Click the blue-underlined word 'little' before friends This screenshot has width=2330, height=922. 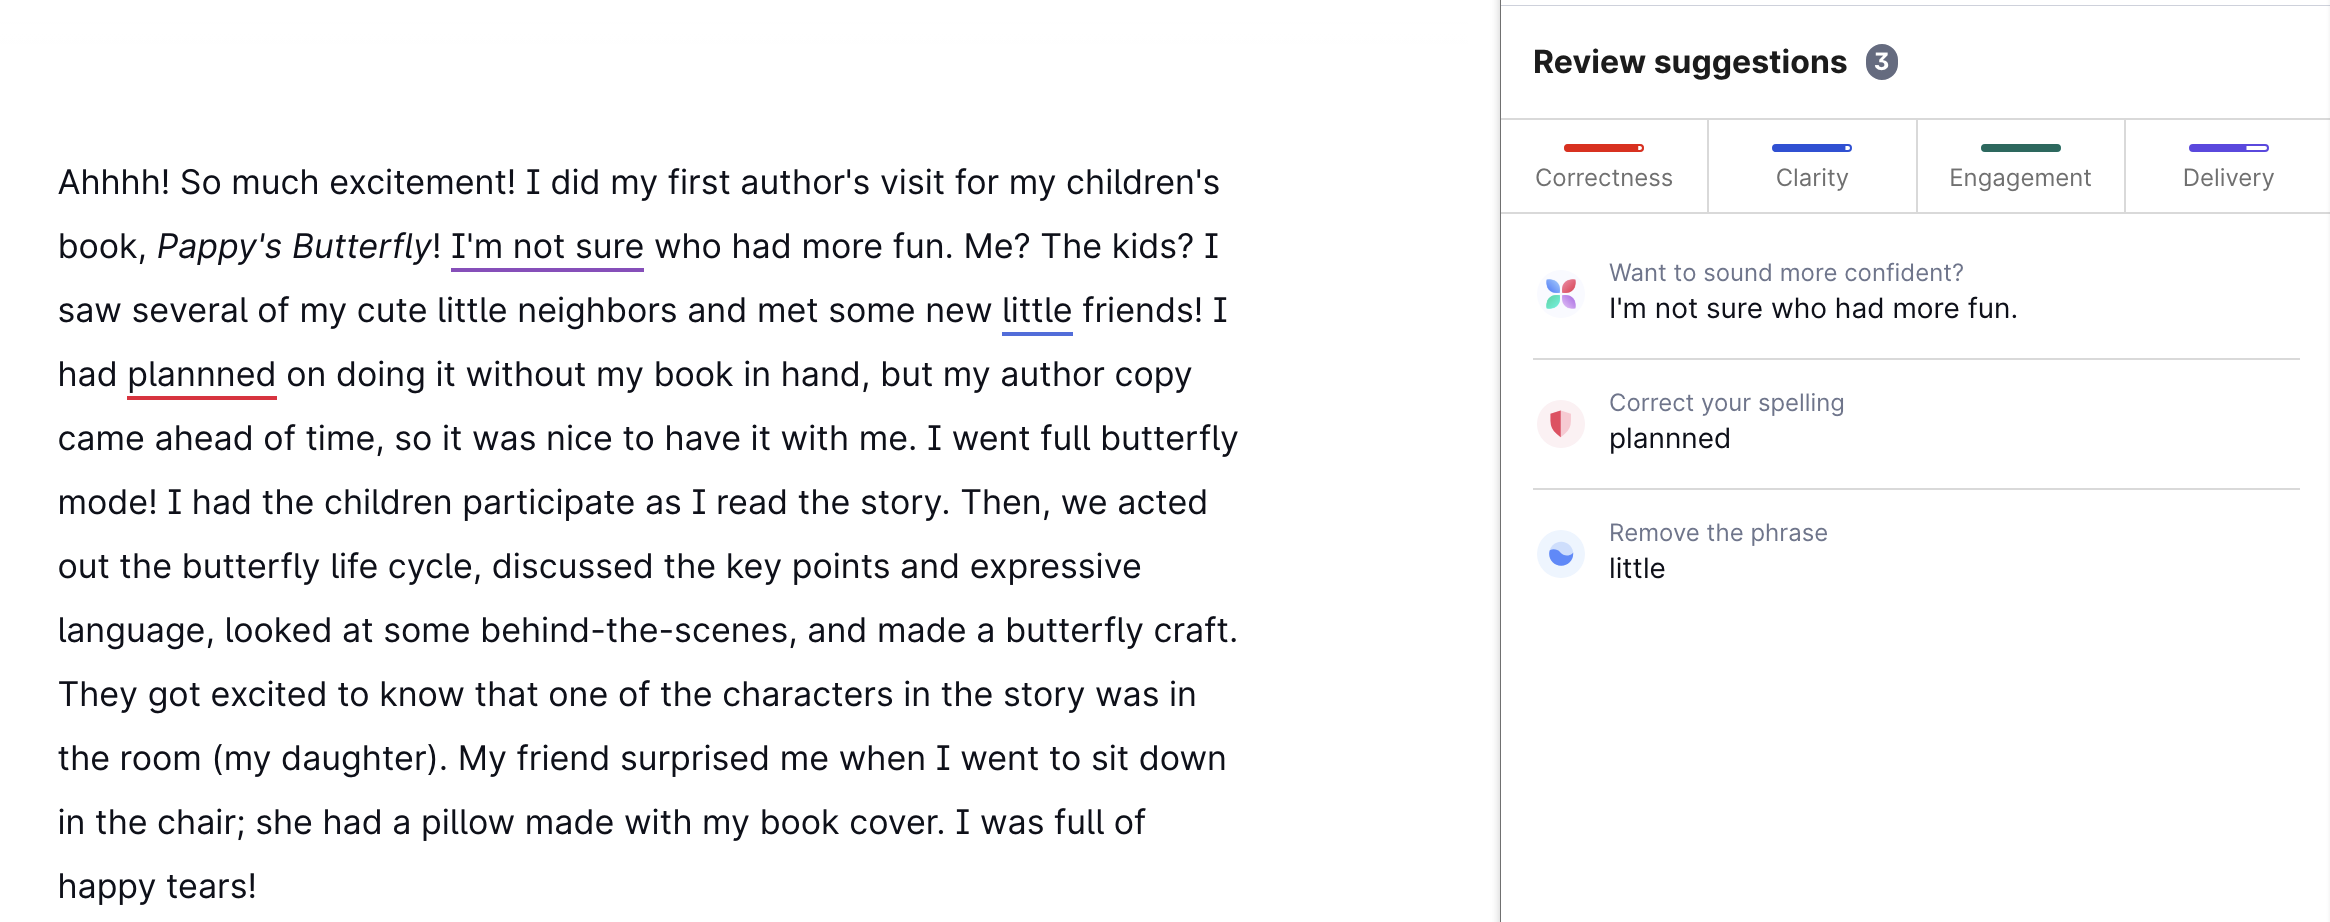click(x=1036, y=311)
